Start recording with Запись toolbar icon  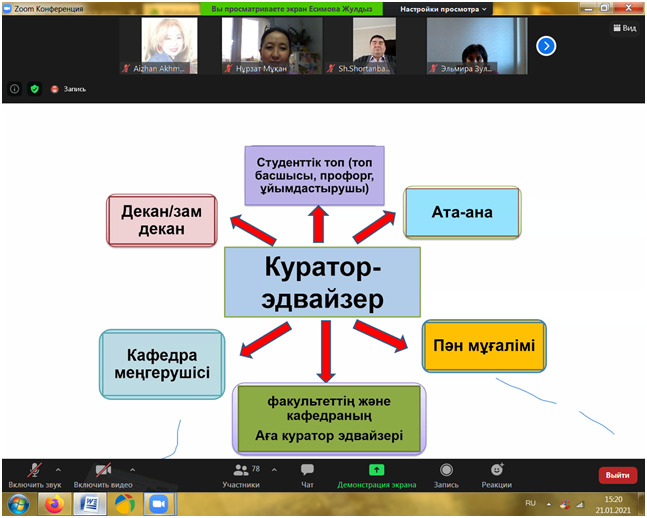coord(446,474)
